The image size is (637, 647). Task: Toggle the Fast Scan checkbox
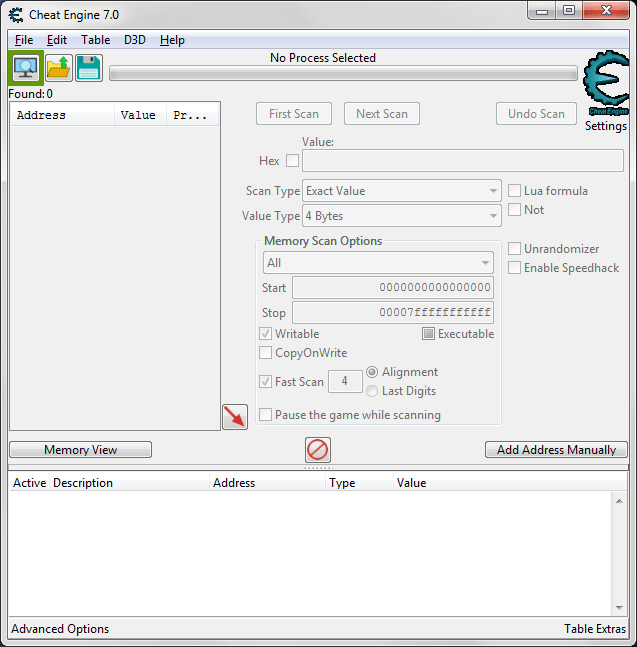coord(265,382)
